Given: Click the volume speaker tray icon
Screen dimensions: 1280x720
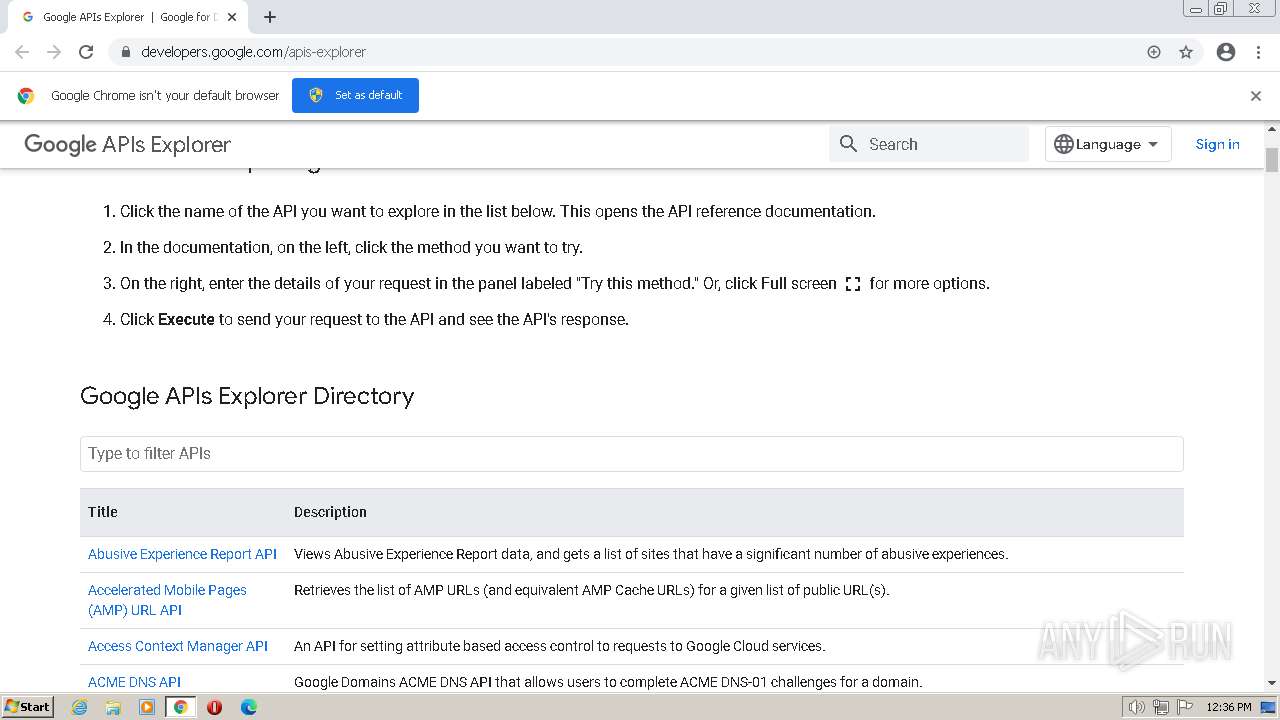Looking at the screenshot, I should tap(1136, 707).
